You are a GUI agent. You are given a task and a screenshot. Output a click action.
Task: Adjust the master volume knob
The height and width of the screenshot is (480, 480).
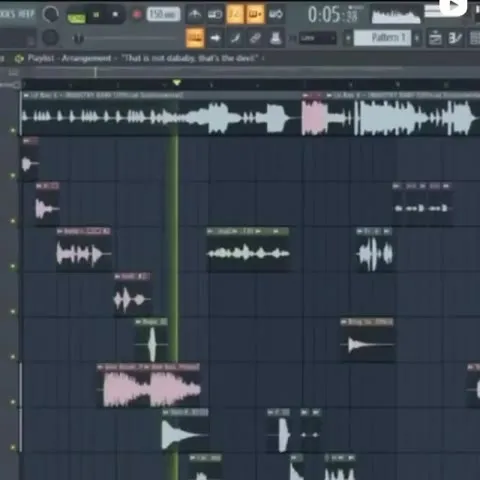[50, 14]
